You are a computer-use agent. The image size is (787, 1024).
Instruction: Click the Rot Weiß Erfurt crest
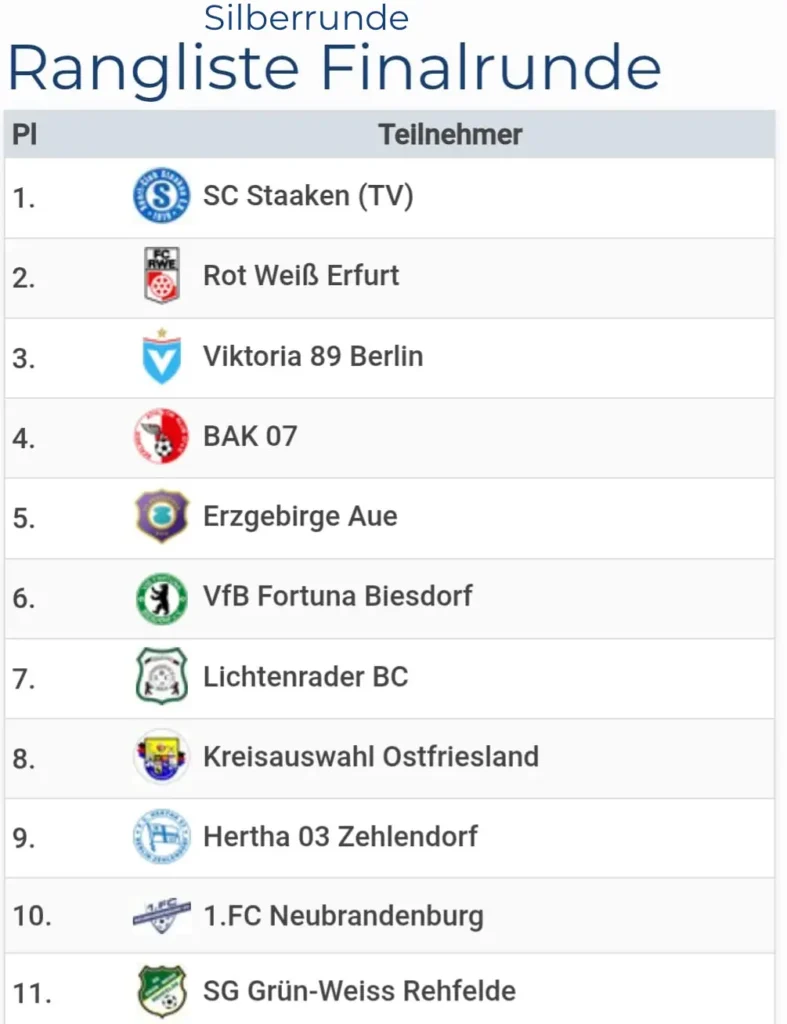pos(161,275)
